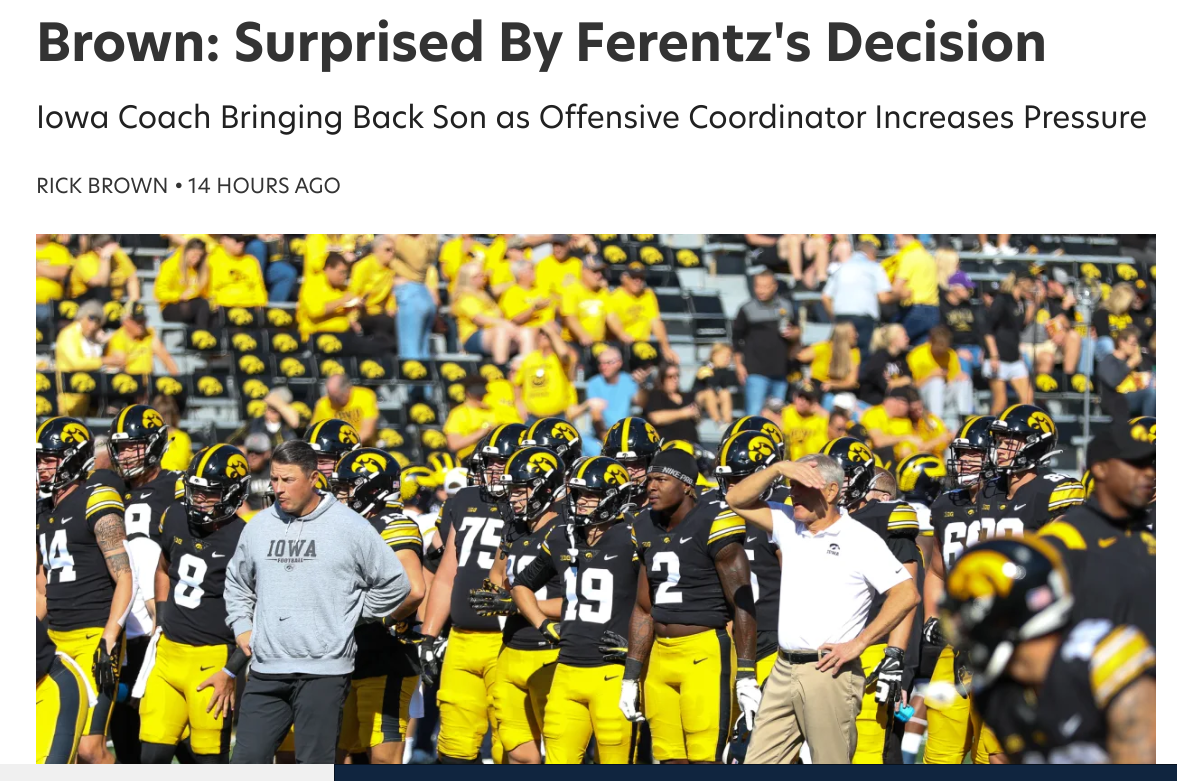Click the dark navy bar below the photo
The image size is (1177, 781).
point(755,772)
